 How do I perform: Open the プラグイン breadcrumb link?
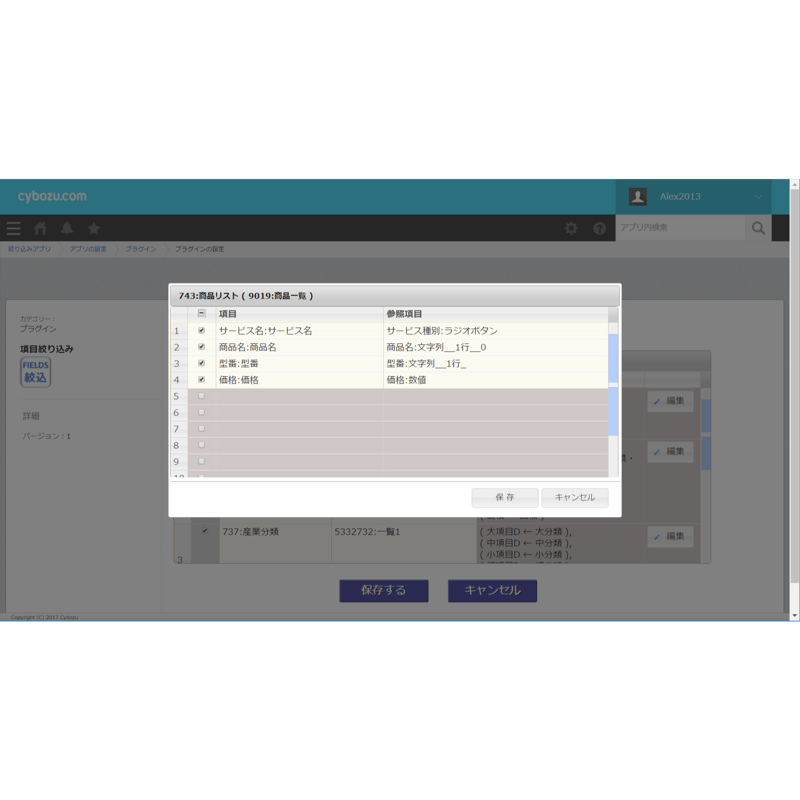pos(141,249)
